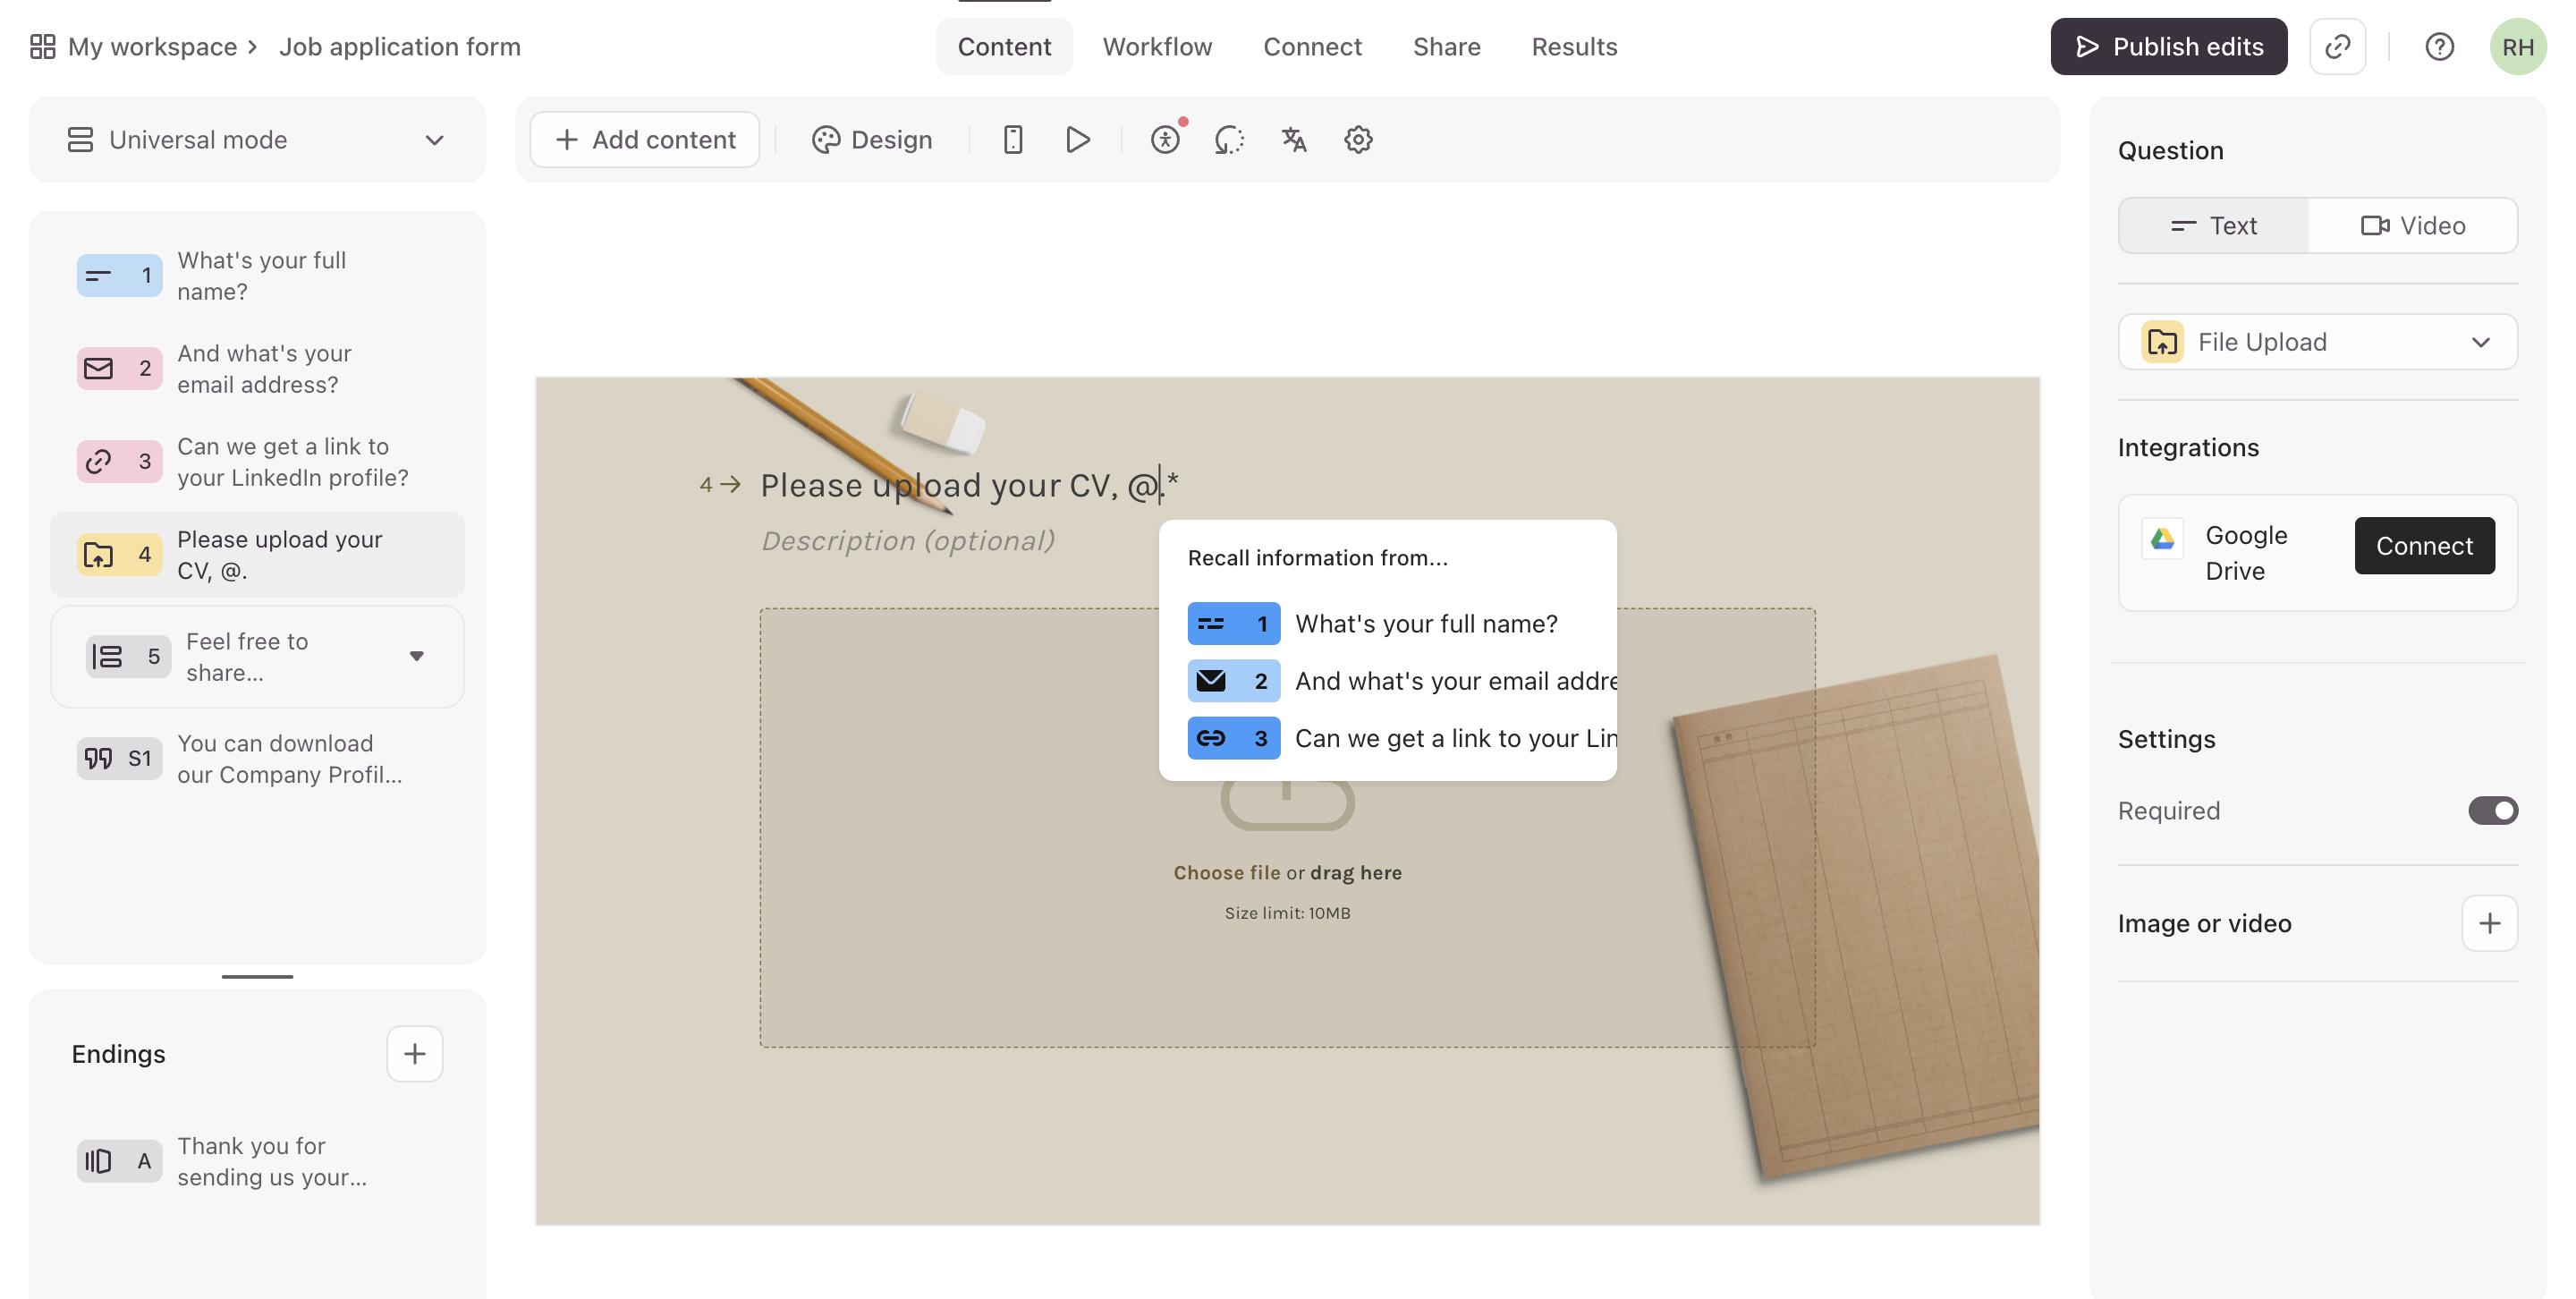
Task: Open form settings gear icon
Action: click(1357, 140)
